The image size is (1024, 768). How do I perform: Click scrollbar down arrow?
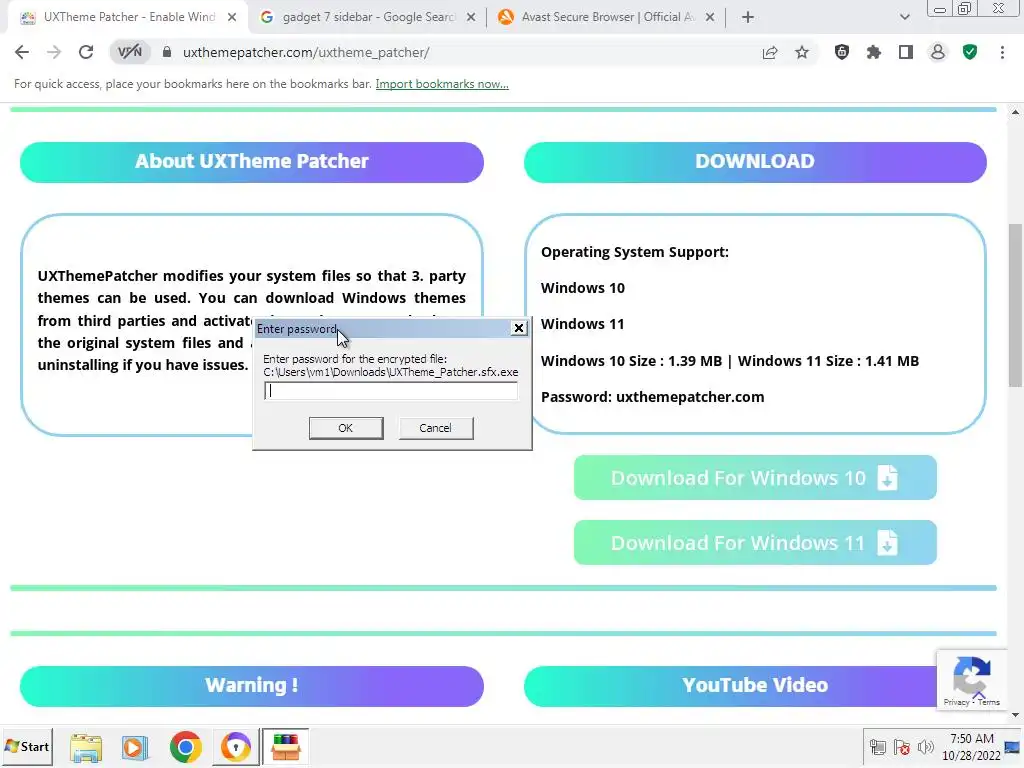[1015, 715]
